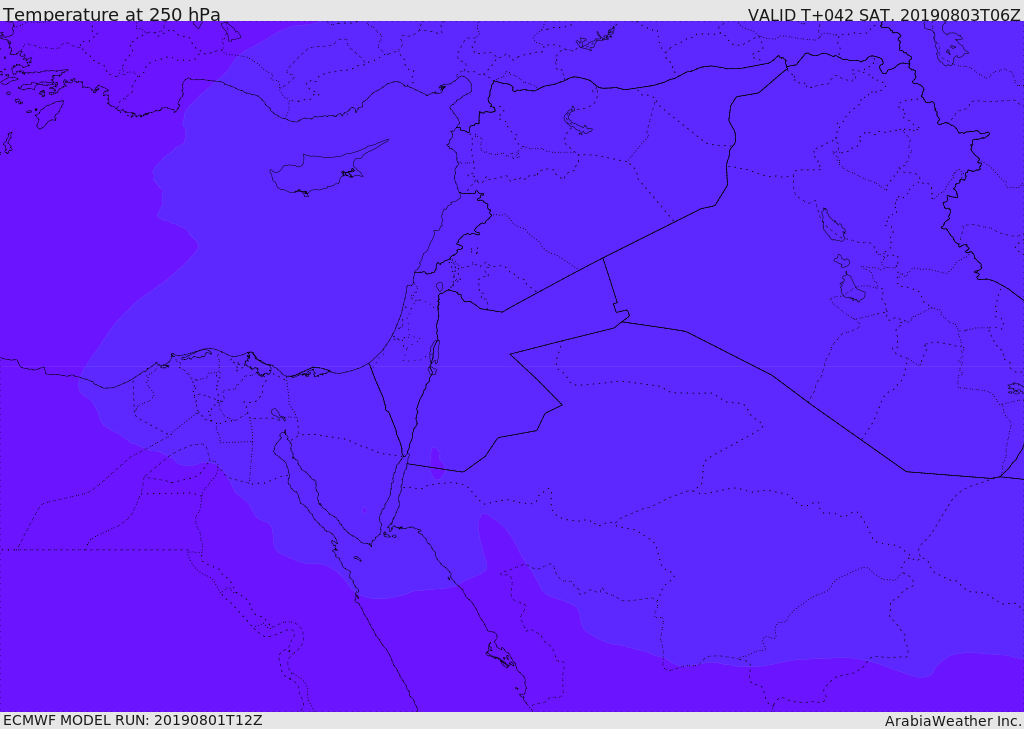The height and width of the screenshot is (729, 1024).
Task: Select Lake Razzaza south of Tharthar
Action: click(852, 287)
